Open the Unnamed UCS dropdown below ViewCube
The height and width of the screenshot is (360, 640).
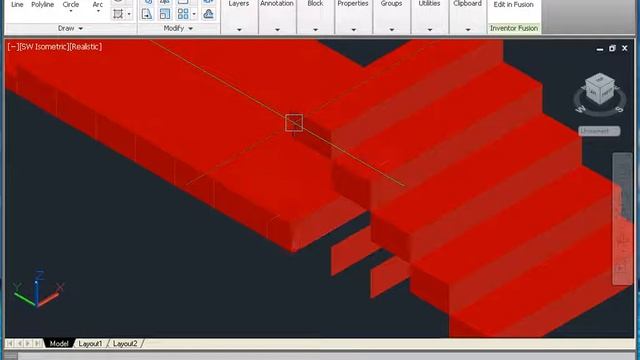[x=599, y=131]
